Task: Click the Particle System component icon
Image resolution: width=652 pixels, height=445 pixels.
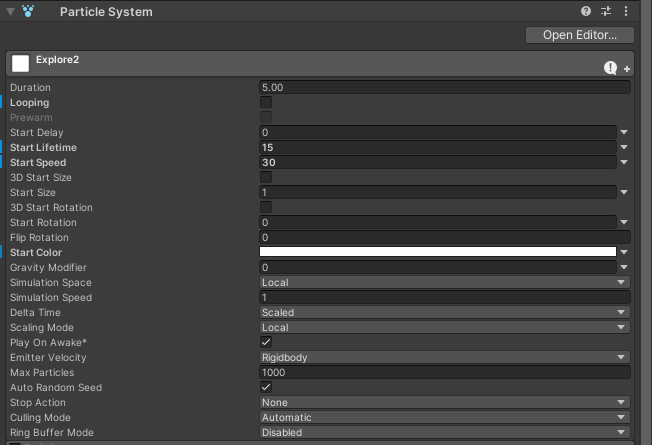Action: click(x=28, y=11)
